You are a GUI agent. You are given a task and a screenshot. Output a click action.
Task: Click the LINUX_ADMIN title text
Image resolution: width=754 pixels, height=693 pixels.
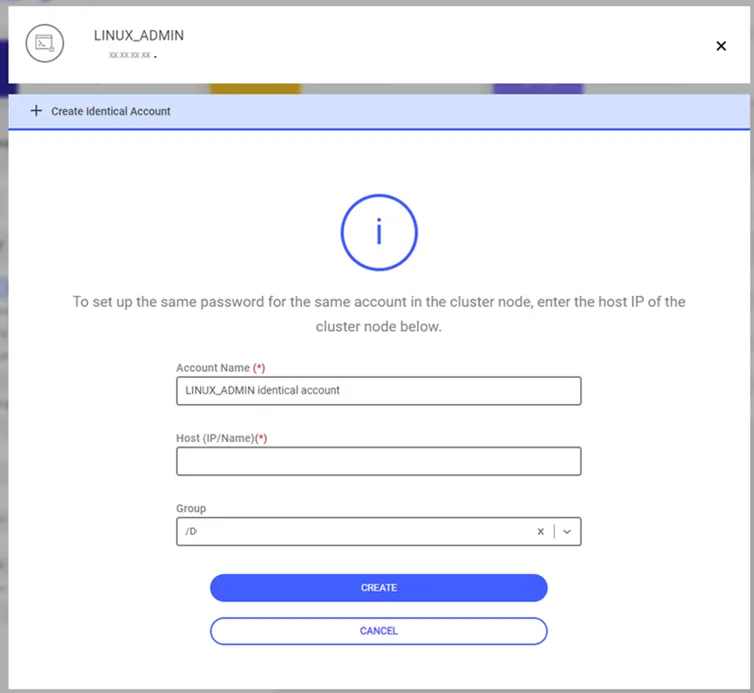coord(138,35)
